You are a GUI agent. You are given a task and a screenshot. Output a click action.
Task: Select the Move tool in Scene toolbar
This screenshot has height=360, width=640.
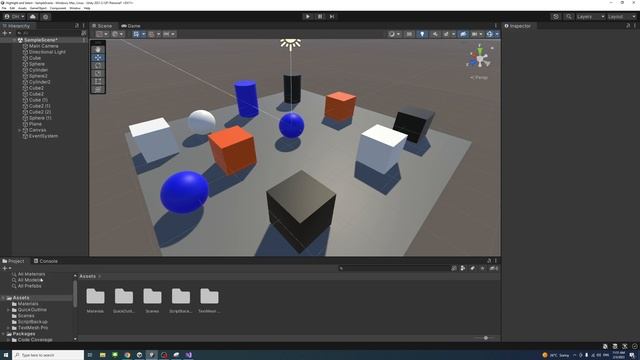tap(98, 58)
